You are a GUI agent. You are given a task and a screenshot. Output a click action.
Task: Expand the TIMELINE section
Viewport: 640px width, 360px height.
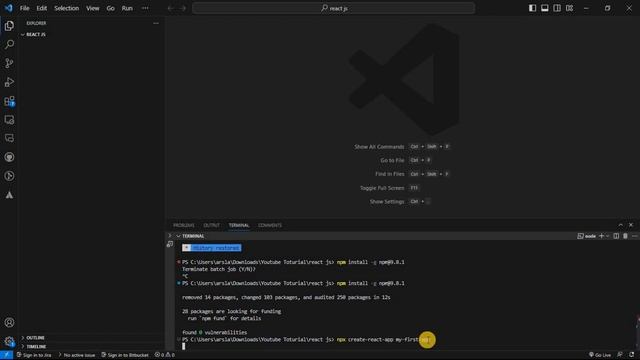[93, 347]
